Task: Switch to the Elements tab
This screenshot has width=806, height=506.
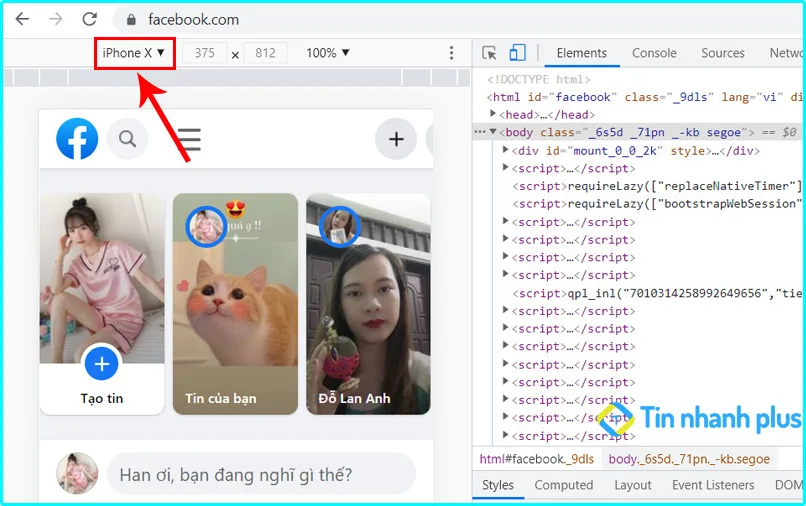Action: pos(581,53)
